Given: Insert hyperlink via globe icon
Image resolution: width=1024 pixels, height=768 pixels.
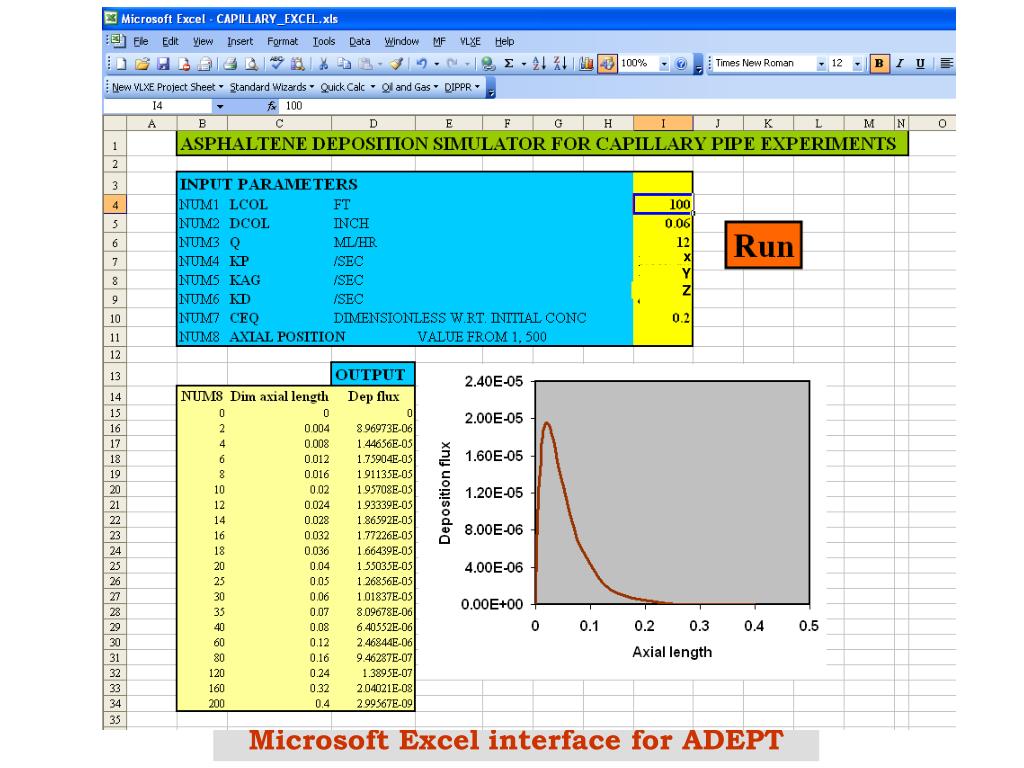Looking at the screenshot, I should pos(487,63).
